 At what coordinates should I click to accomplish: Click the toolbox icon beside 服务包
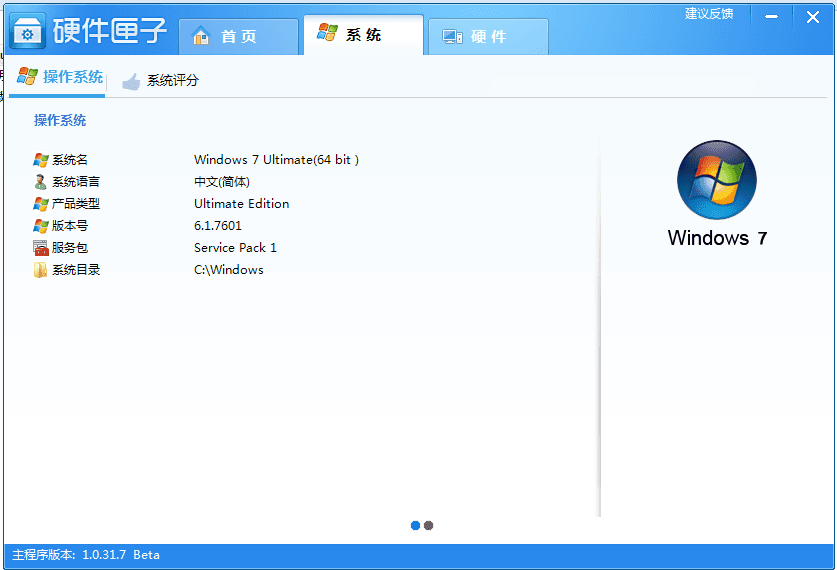click(x=41, y=248)
